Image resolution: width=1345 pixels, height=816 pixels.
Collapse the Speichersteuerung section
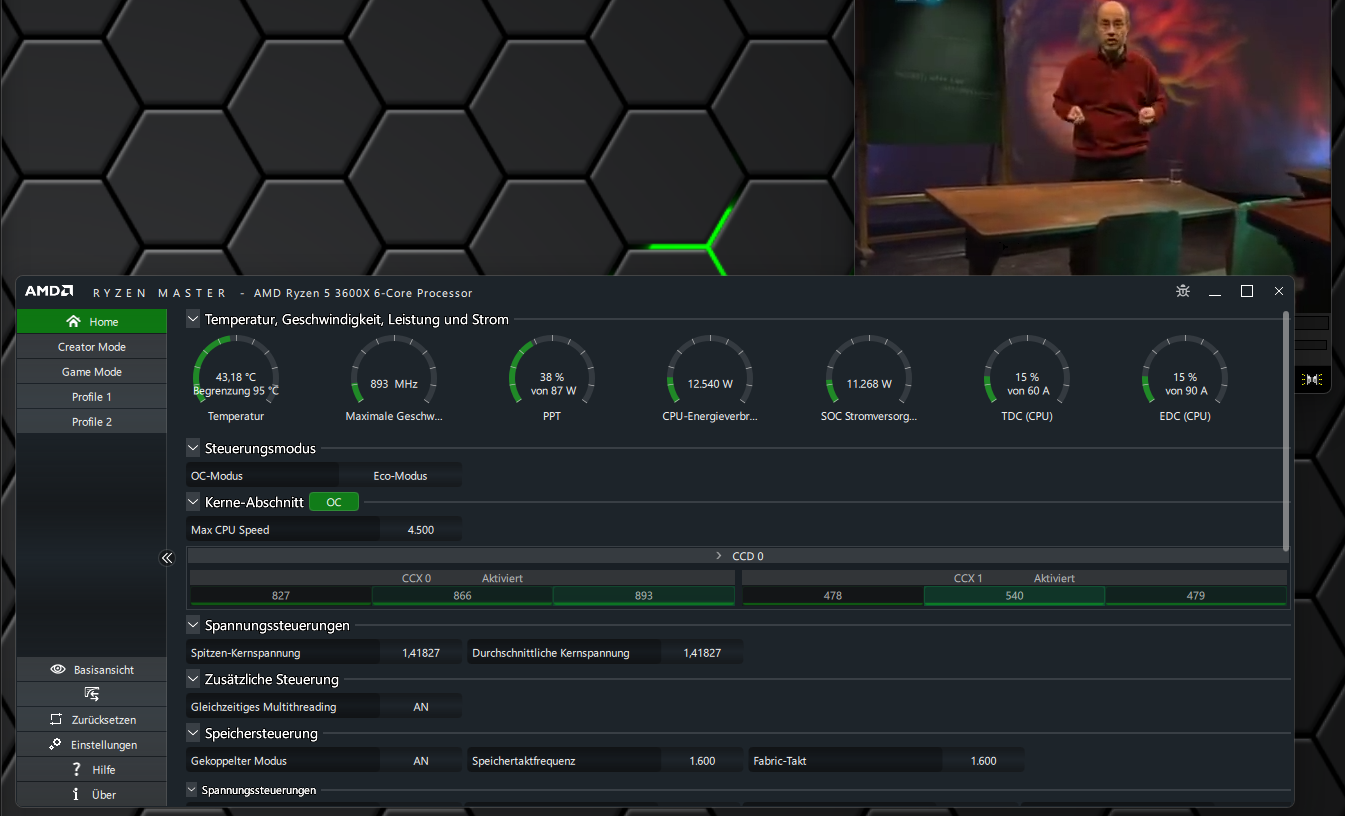tap(193, 733)
